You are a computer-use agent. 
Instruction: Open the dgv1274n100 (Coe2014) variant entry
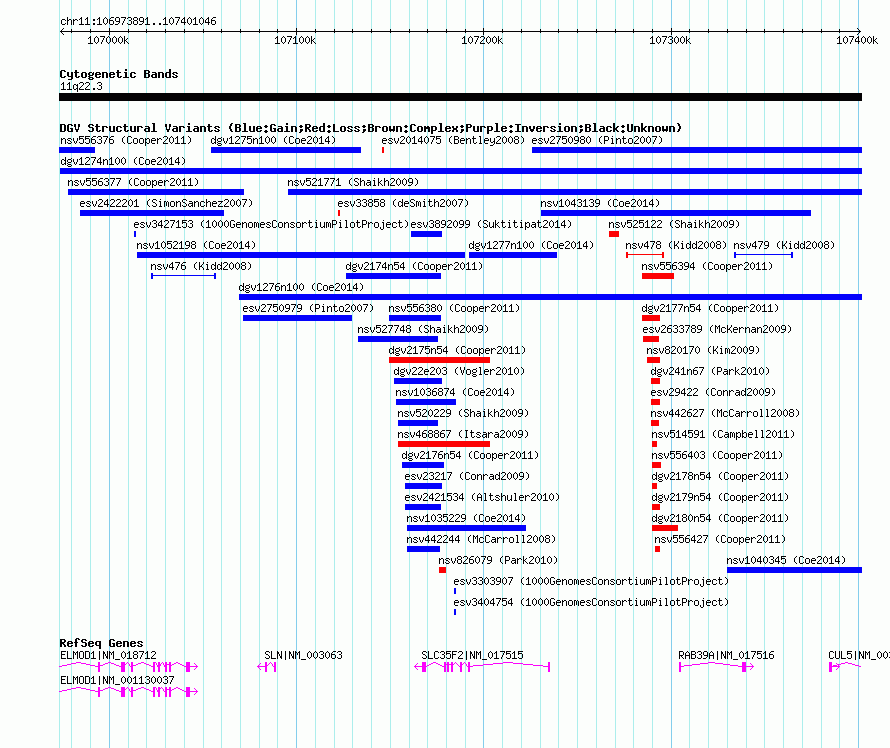(123, 161)
